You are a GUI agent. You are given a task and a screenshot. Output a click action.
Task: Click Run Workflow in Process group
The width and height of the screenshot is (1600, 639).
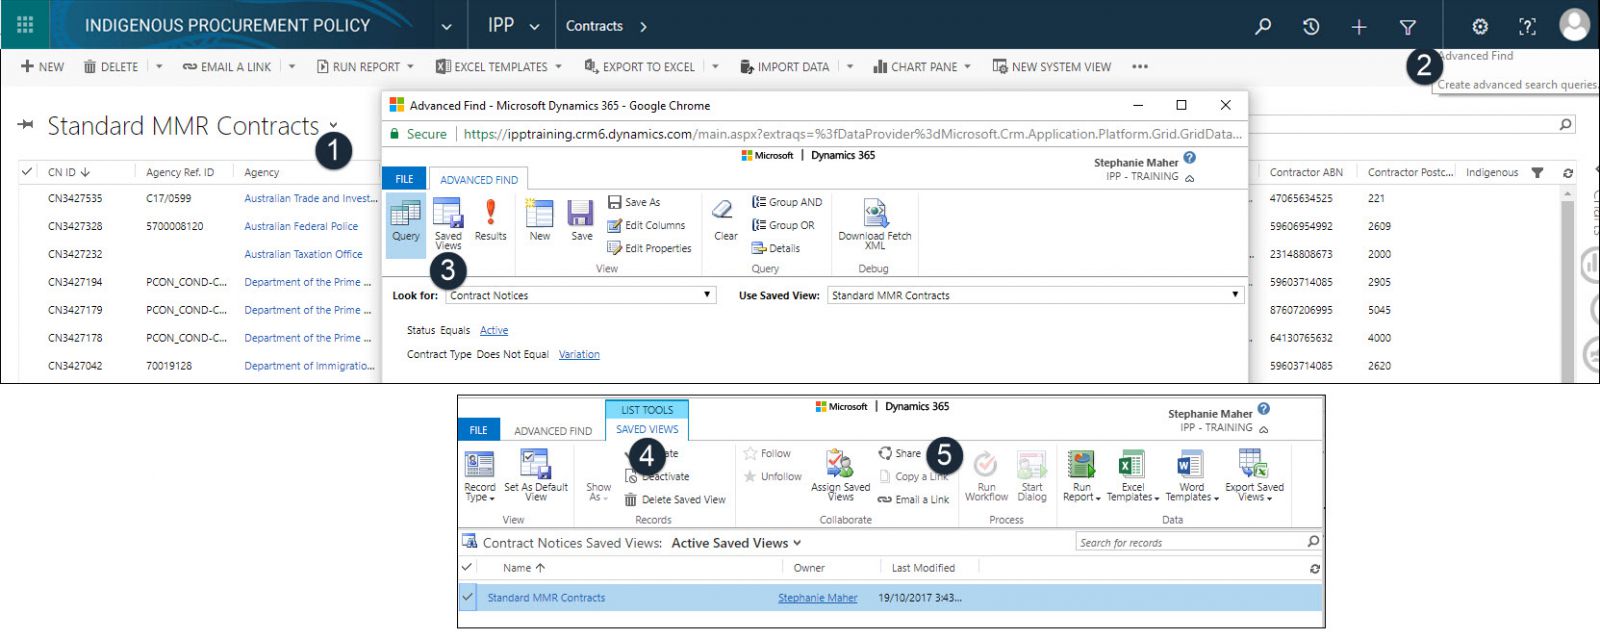click(x=986, y=475)
